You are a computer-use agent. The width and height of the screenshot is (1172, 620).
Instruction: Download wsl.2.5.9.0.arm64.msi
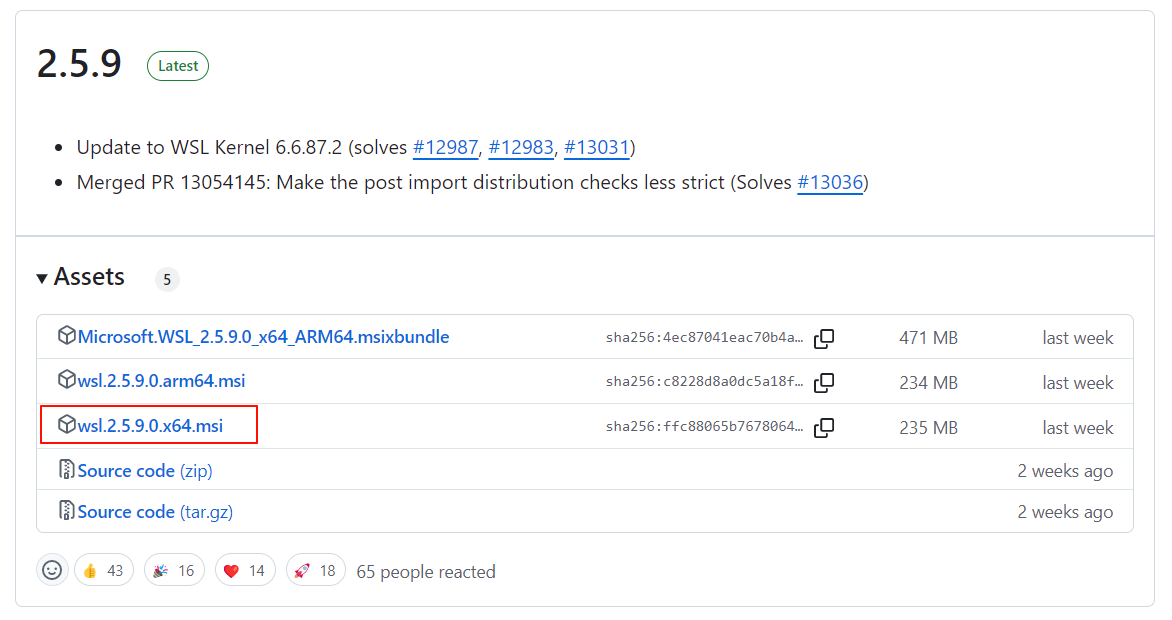(161, 381)
